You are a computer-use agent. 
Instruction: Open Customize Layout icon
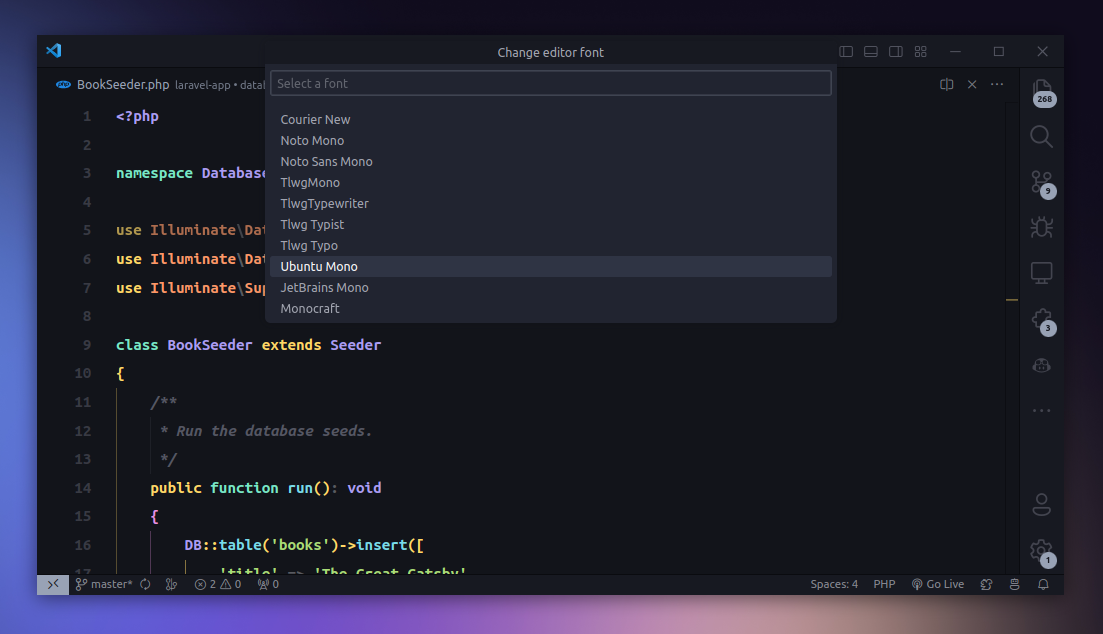pyautogui.click(x=921, y=51)
